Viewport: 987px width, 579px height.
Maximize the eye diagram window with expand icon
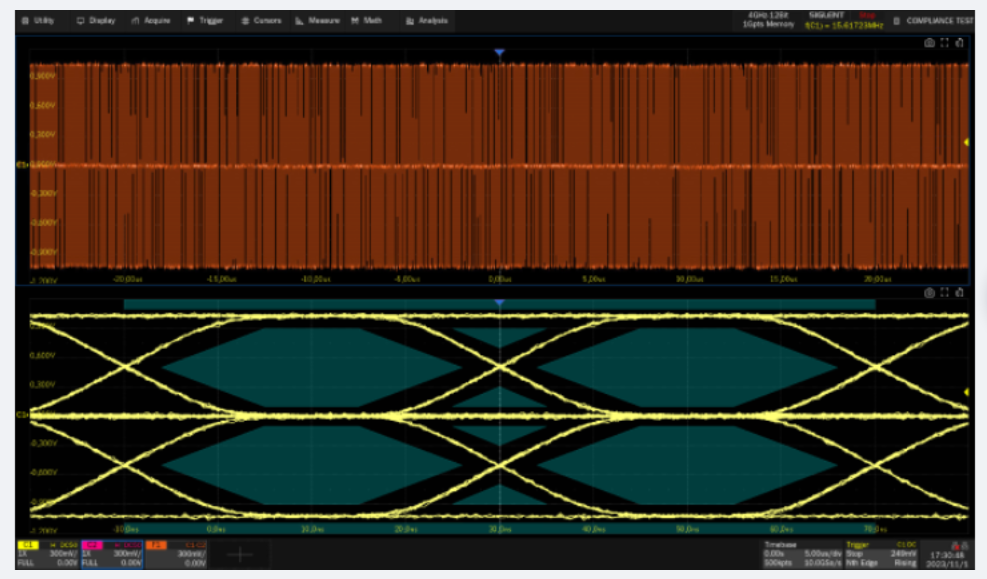(944, 293)
